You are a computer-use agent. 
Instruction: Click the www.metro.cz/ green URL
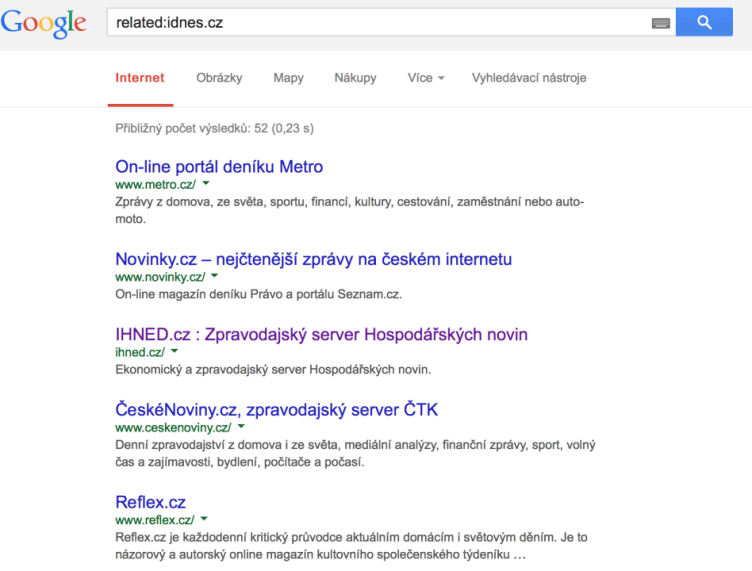click(x=155, y=185)
